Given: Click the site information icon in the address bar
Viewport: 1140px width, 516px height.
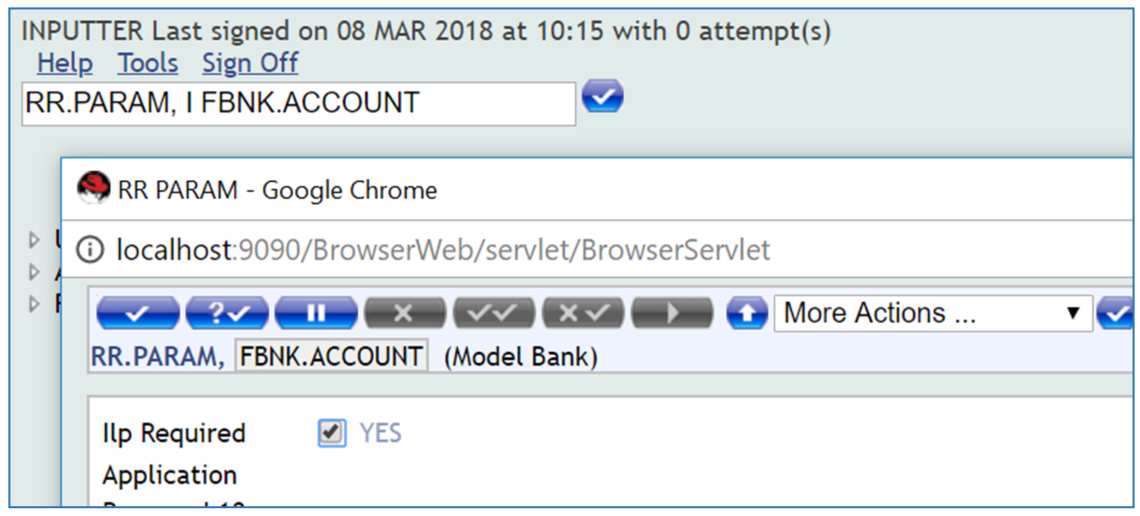Looking at the screenshot, I should tap(90, 249).
